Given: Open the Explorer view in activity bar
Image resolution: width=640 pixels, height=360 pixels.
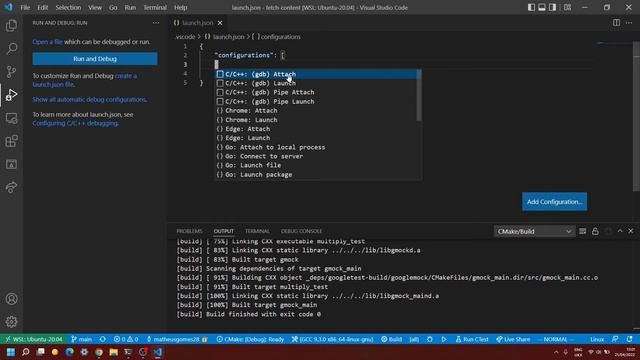Looking at the screenshot, I should click(11, 26).
